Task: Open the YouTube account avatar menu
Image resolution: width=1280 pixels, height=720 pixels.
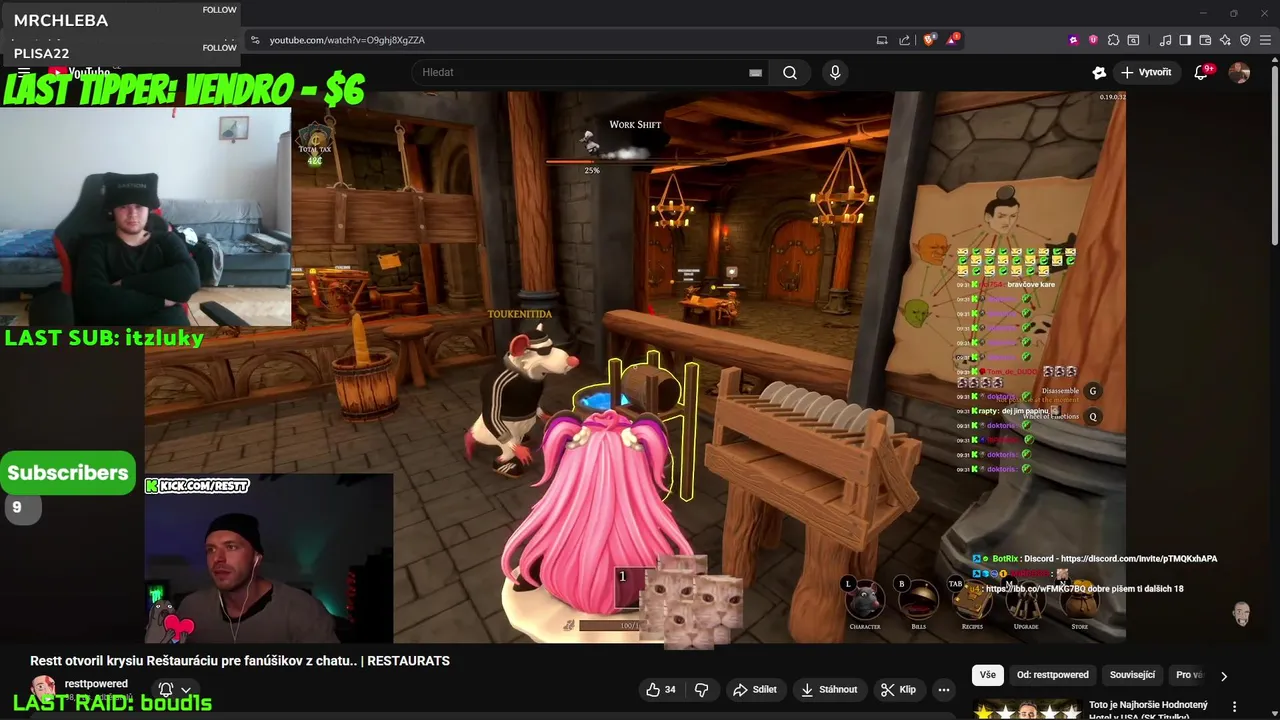Action: [1240, 72]
